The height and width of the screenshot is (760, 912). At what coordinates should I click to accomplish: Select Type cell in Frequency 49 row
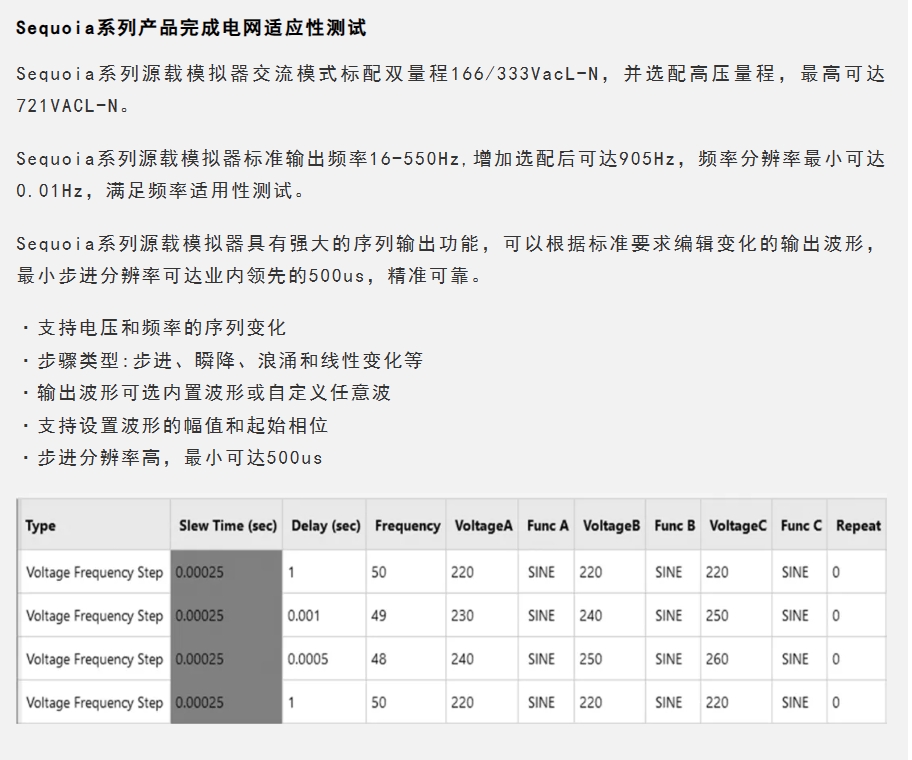(94, 615)
